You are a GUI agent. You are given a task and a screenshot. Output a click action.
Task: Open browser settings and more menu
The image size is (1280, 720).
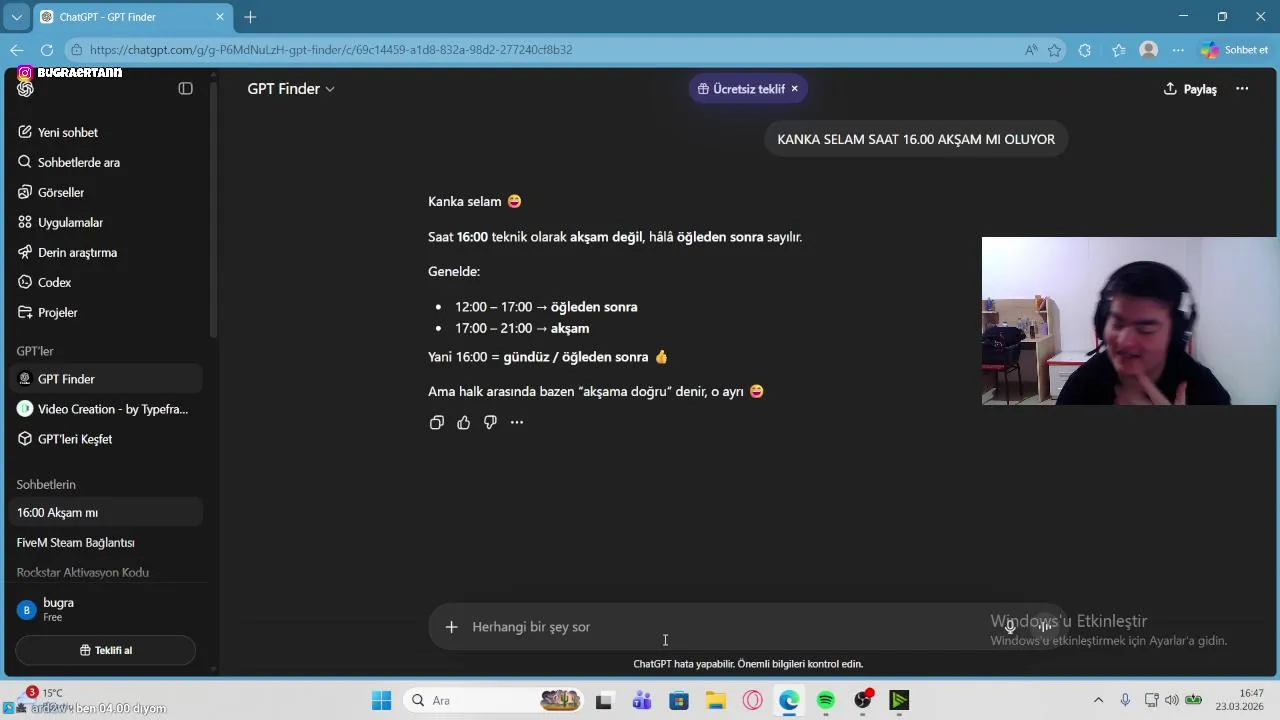[x=1179, y=50]
